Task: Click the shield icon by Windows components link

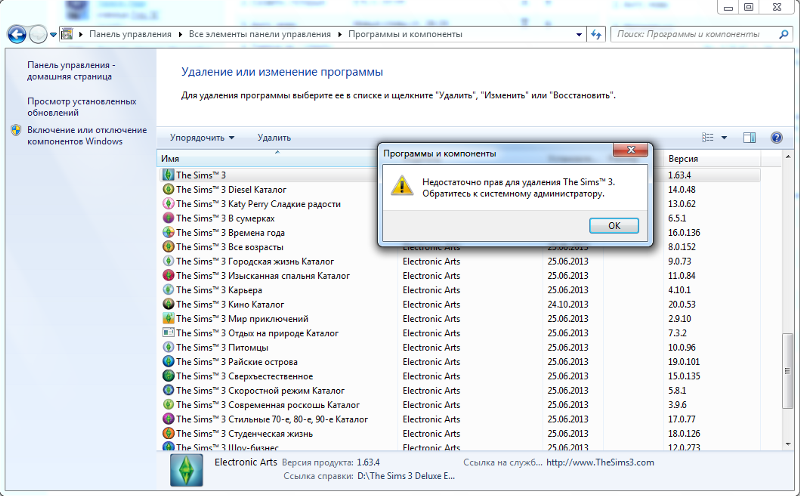Action: (16, 130)
